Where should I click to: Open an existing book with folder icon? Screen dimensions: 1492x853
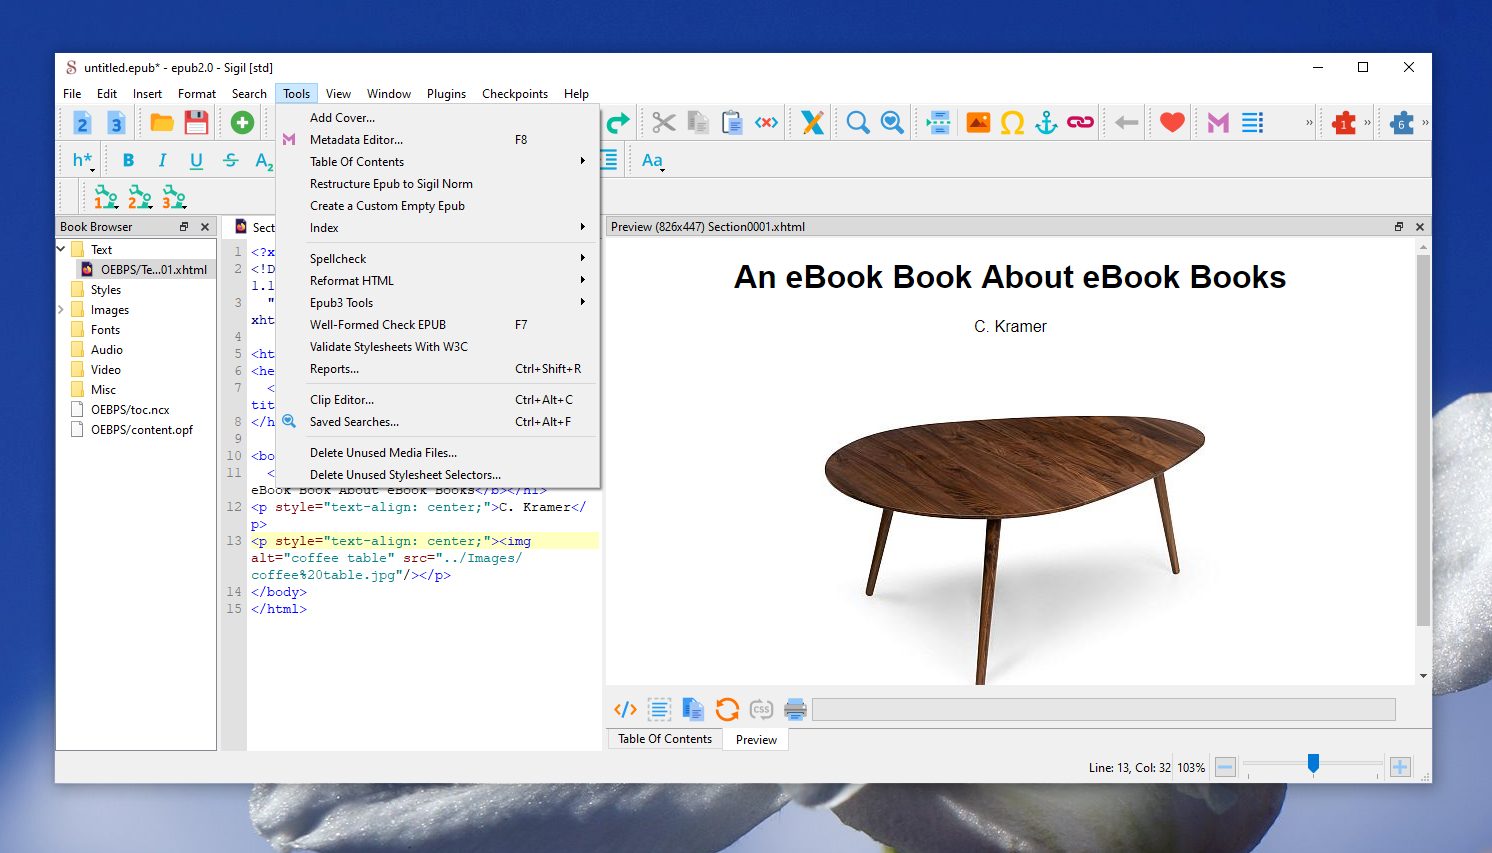pos(162,123)
